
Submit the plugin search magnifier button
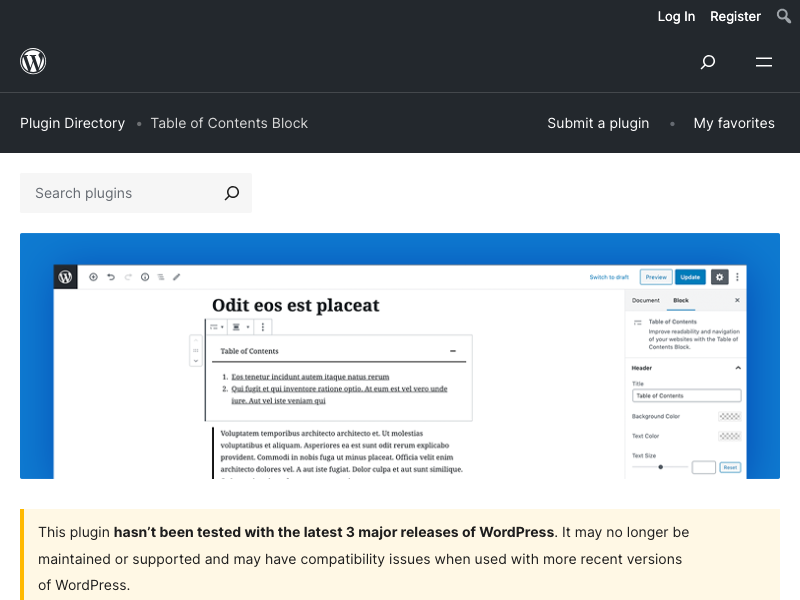point(232,193)
